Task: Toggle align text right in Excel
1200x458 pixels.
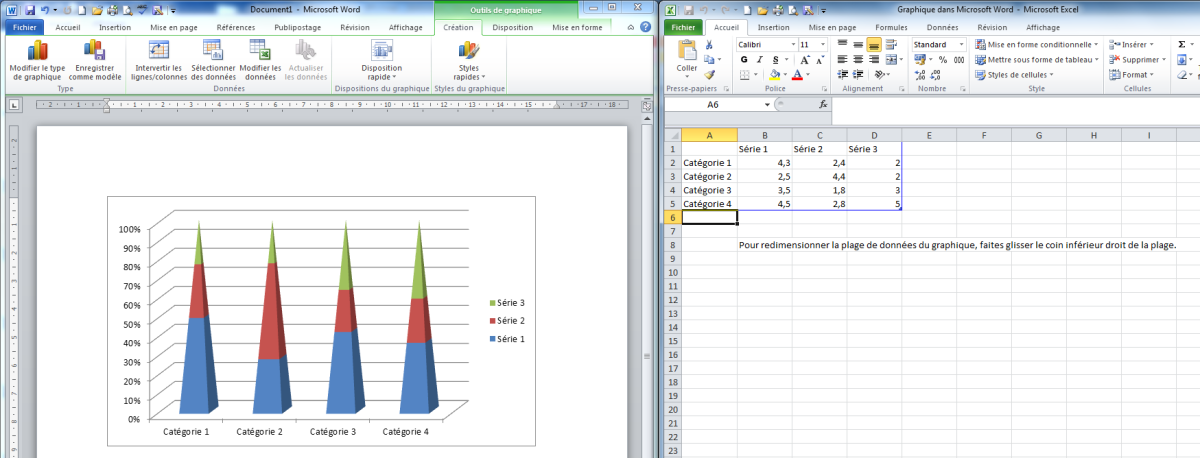Action: tap(874, 60)
